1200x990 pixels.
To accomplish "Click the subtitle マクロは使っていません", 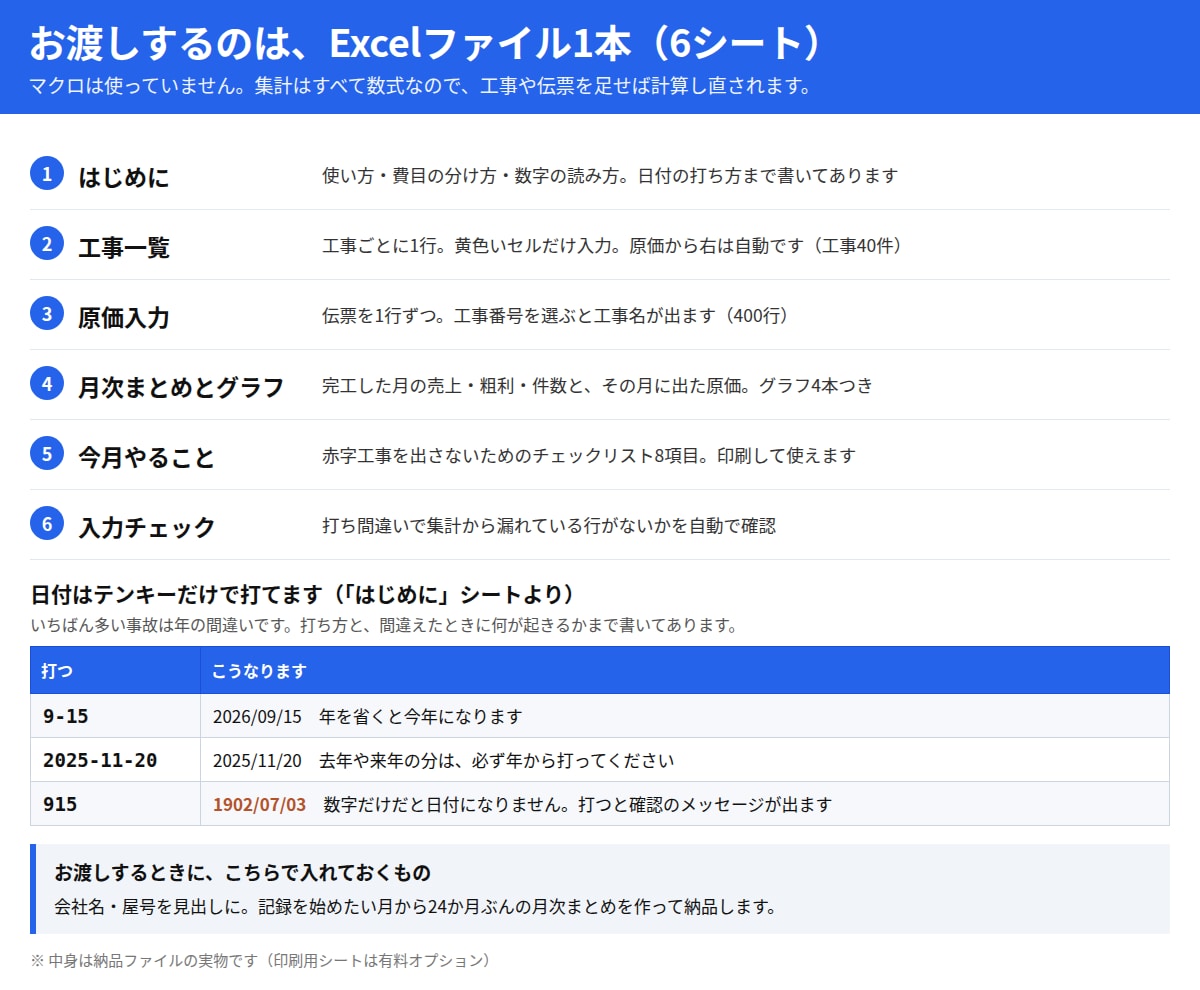I will click(x=420, y=86).
